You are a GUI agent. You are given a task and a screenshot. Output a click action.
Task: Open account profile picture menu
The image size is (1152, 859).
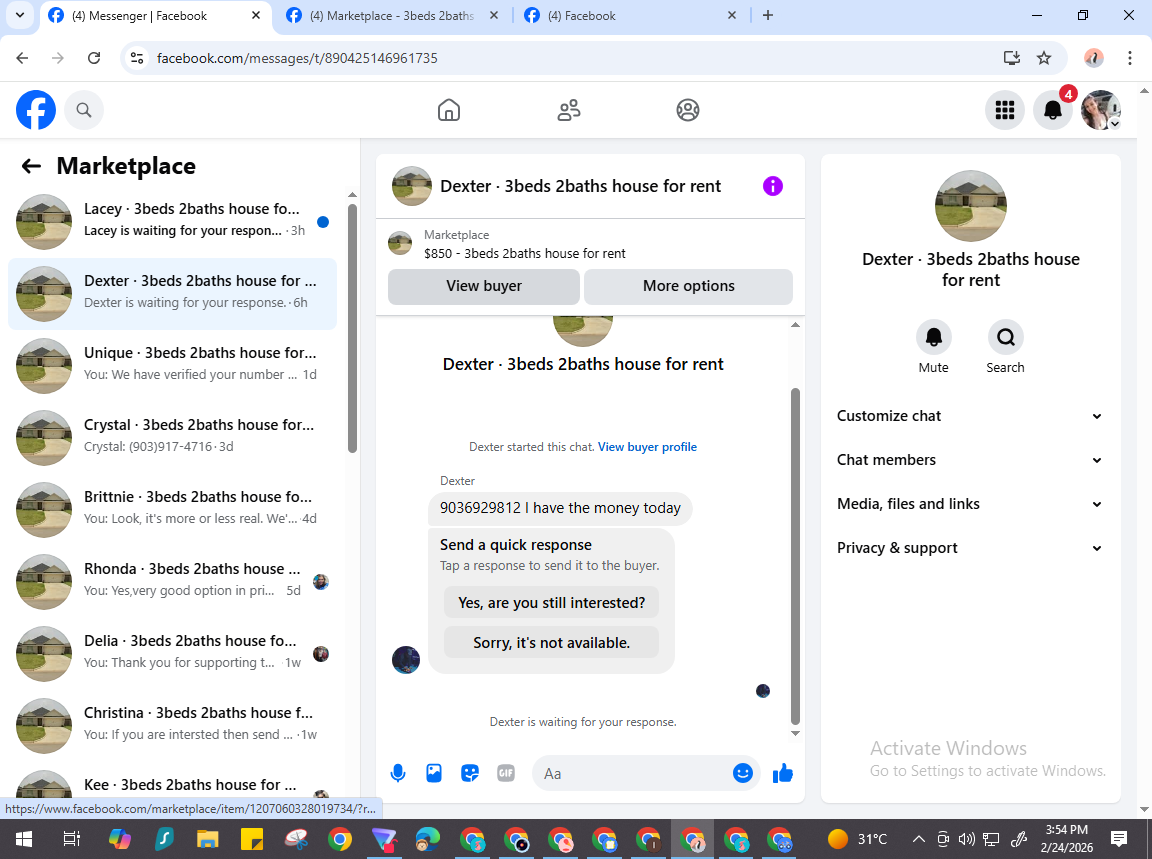(1100, 110)
